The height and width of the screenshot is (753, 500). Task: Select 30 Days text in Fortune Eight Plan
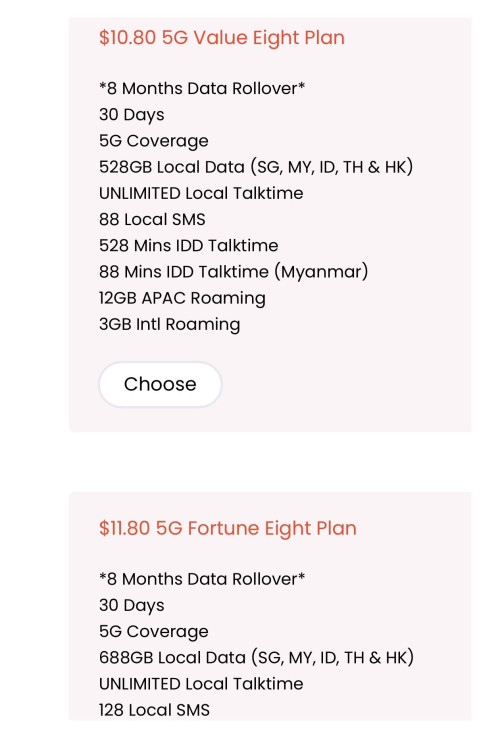pyautogui.click(x=132, y=605)
